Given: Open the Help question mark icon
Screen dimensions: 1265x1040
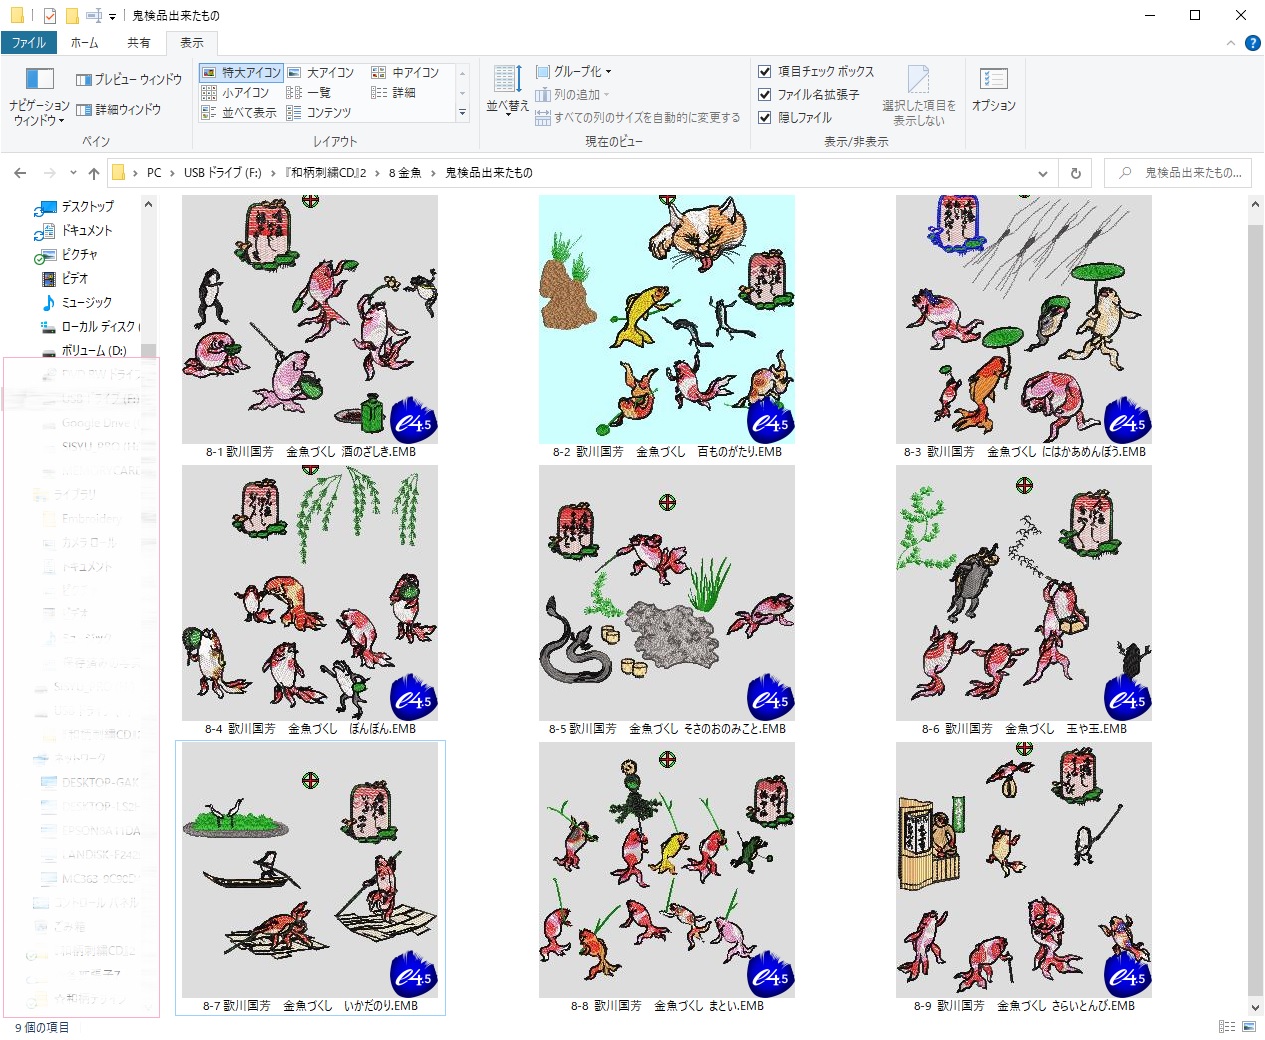Looking at the screenshot, I should point(1252,43).
